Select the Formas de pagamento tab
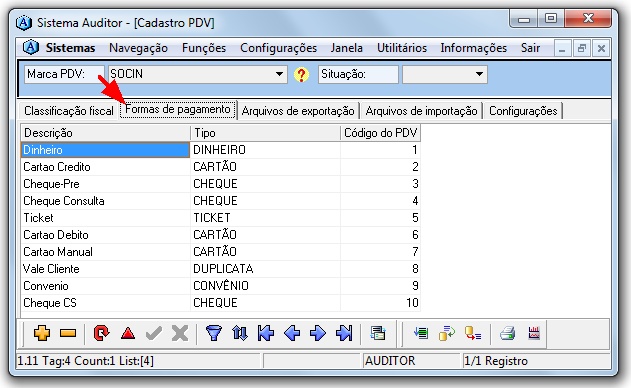The image size is (631, 388). click(177, 109)
